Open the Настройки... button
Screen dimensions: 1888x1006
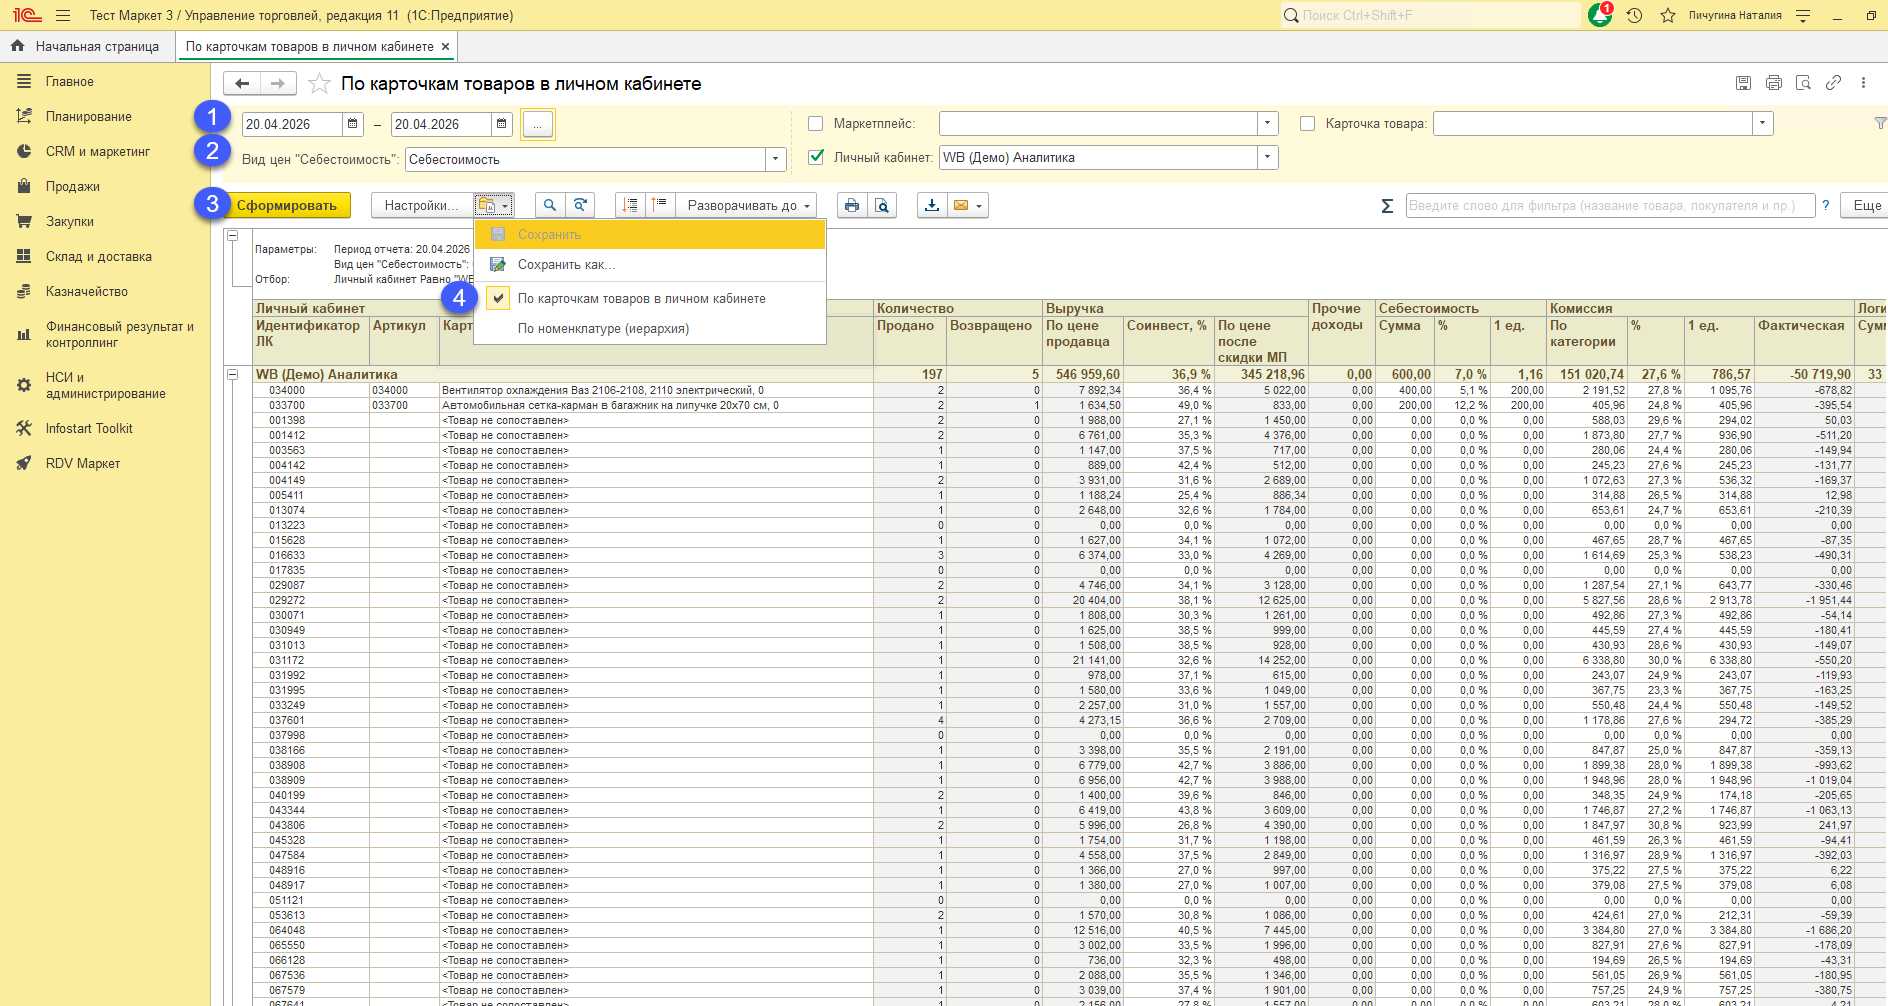[x=422, y=205]
